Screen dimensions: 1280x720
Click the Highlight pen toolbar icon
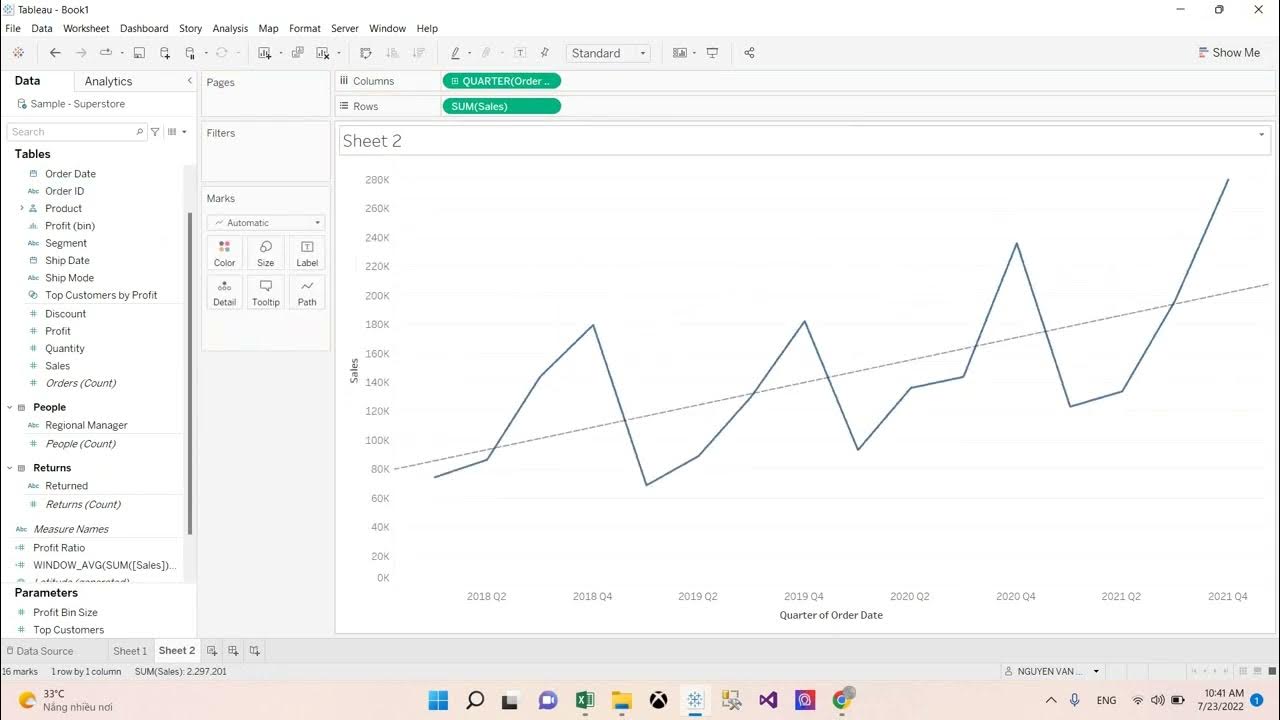(x=455, y=53)
